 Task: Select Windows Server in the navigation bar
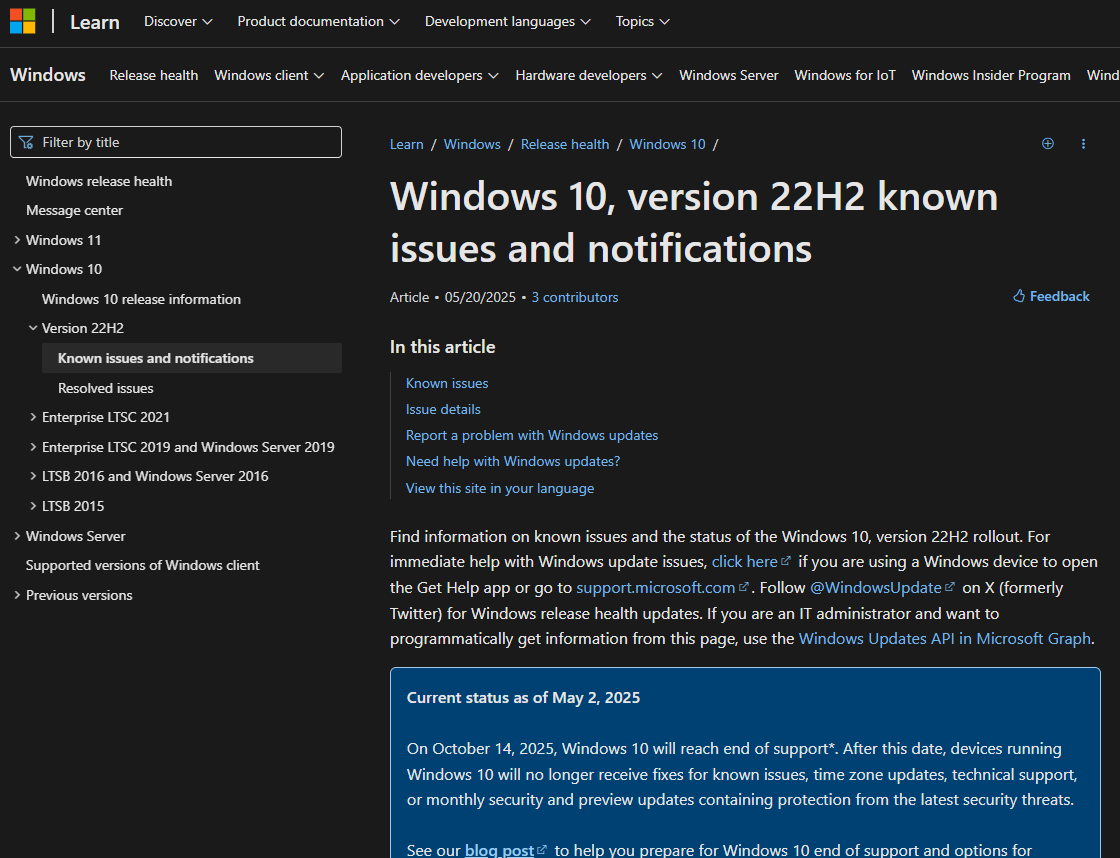click(728, 74)
